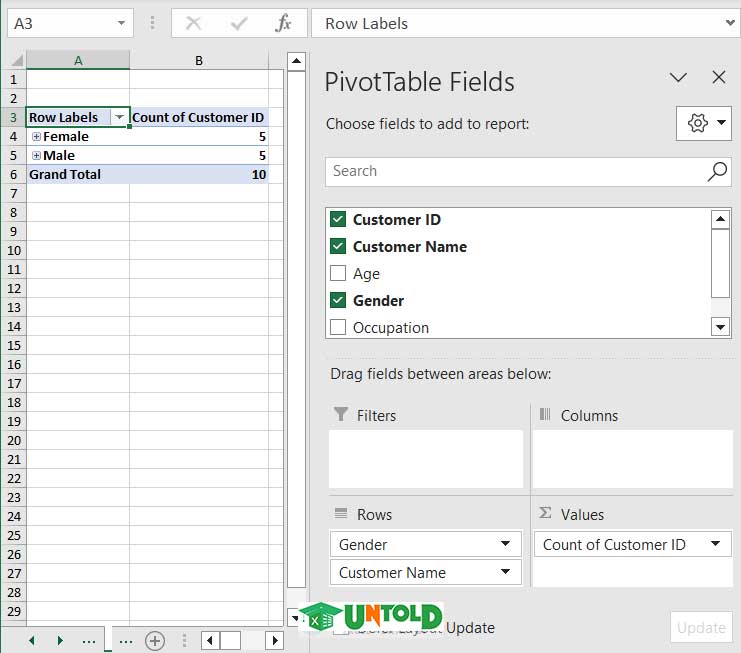The height and width of the screenshot is (653, 741).
Task: Click the field list scrollbar thumb
Action: (720, 263)
